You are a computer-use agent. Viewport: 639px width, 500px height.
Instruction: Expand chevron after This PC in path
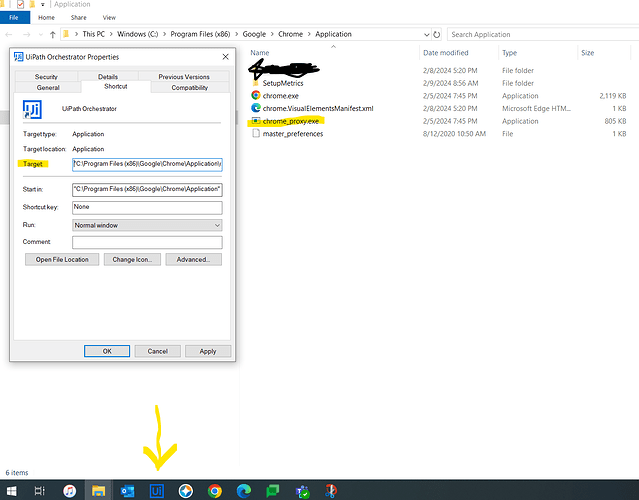pos(111,34)
